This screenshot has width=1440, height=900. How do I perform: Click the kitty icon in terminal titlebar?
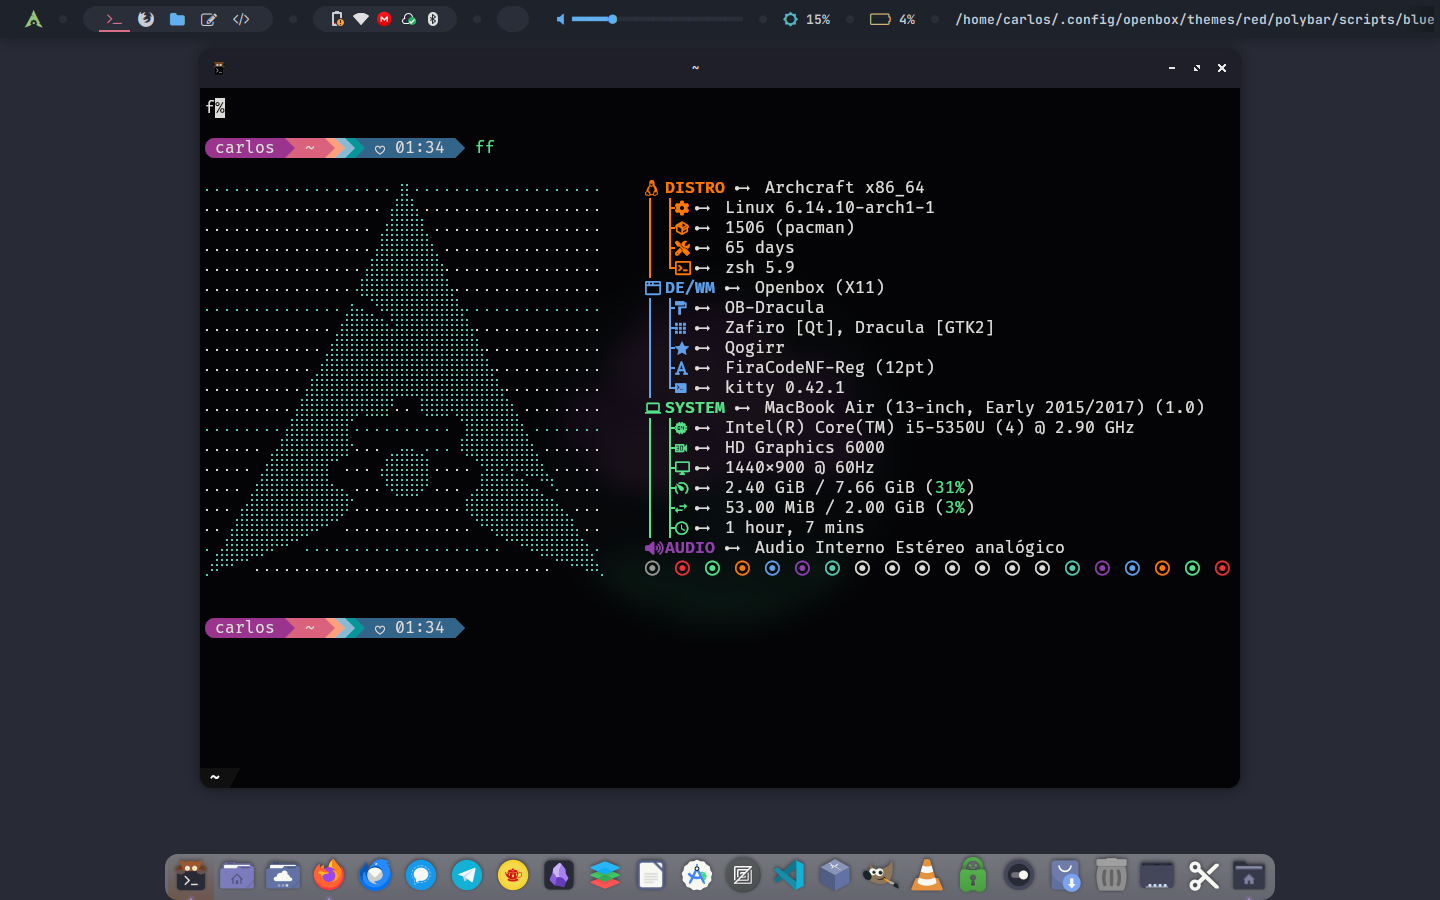pos(219,68)
